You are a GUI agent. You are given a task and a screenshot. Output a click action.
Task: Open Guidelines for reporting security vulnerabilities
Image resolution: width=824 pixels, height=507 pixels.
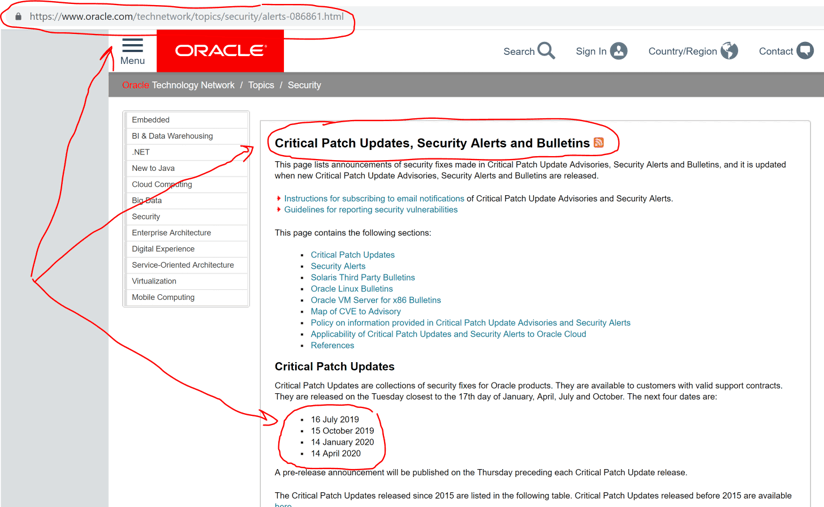pyautogui.click(x=371, y=210)
